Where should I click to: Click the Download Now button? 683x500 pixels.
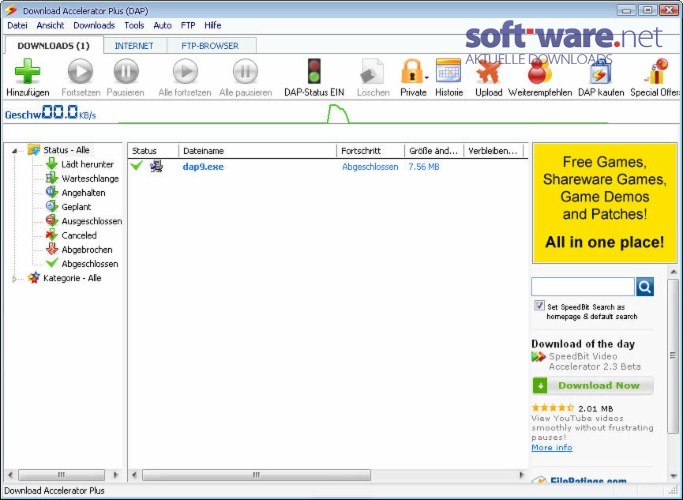[x=593, y=385]
